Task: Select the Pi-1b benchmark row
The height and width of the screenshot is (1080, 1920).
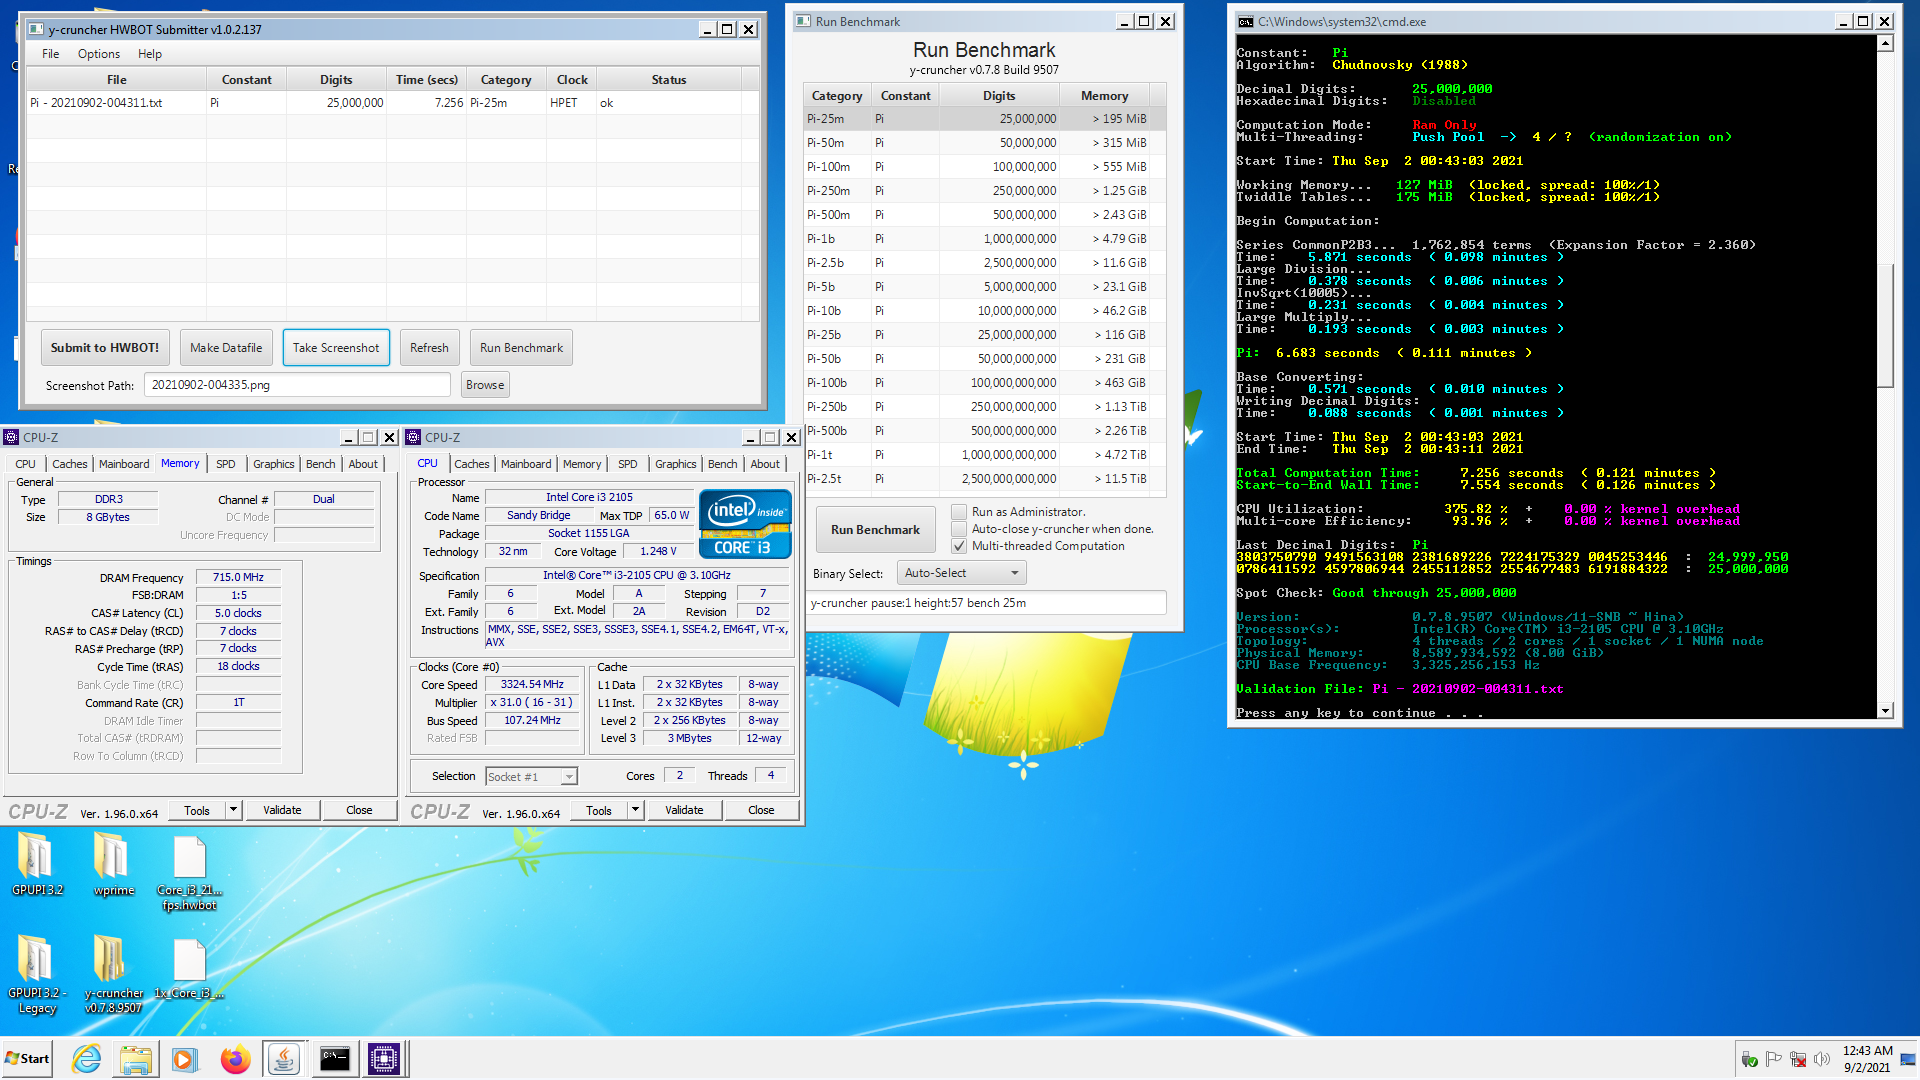Action: point(984,239)
